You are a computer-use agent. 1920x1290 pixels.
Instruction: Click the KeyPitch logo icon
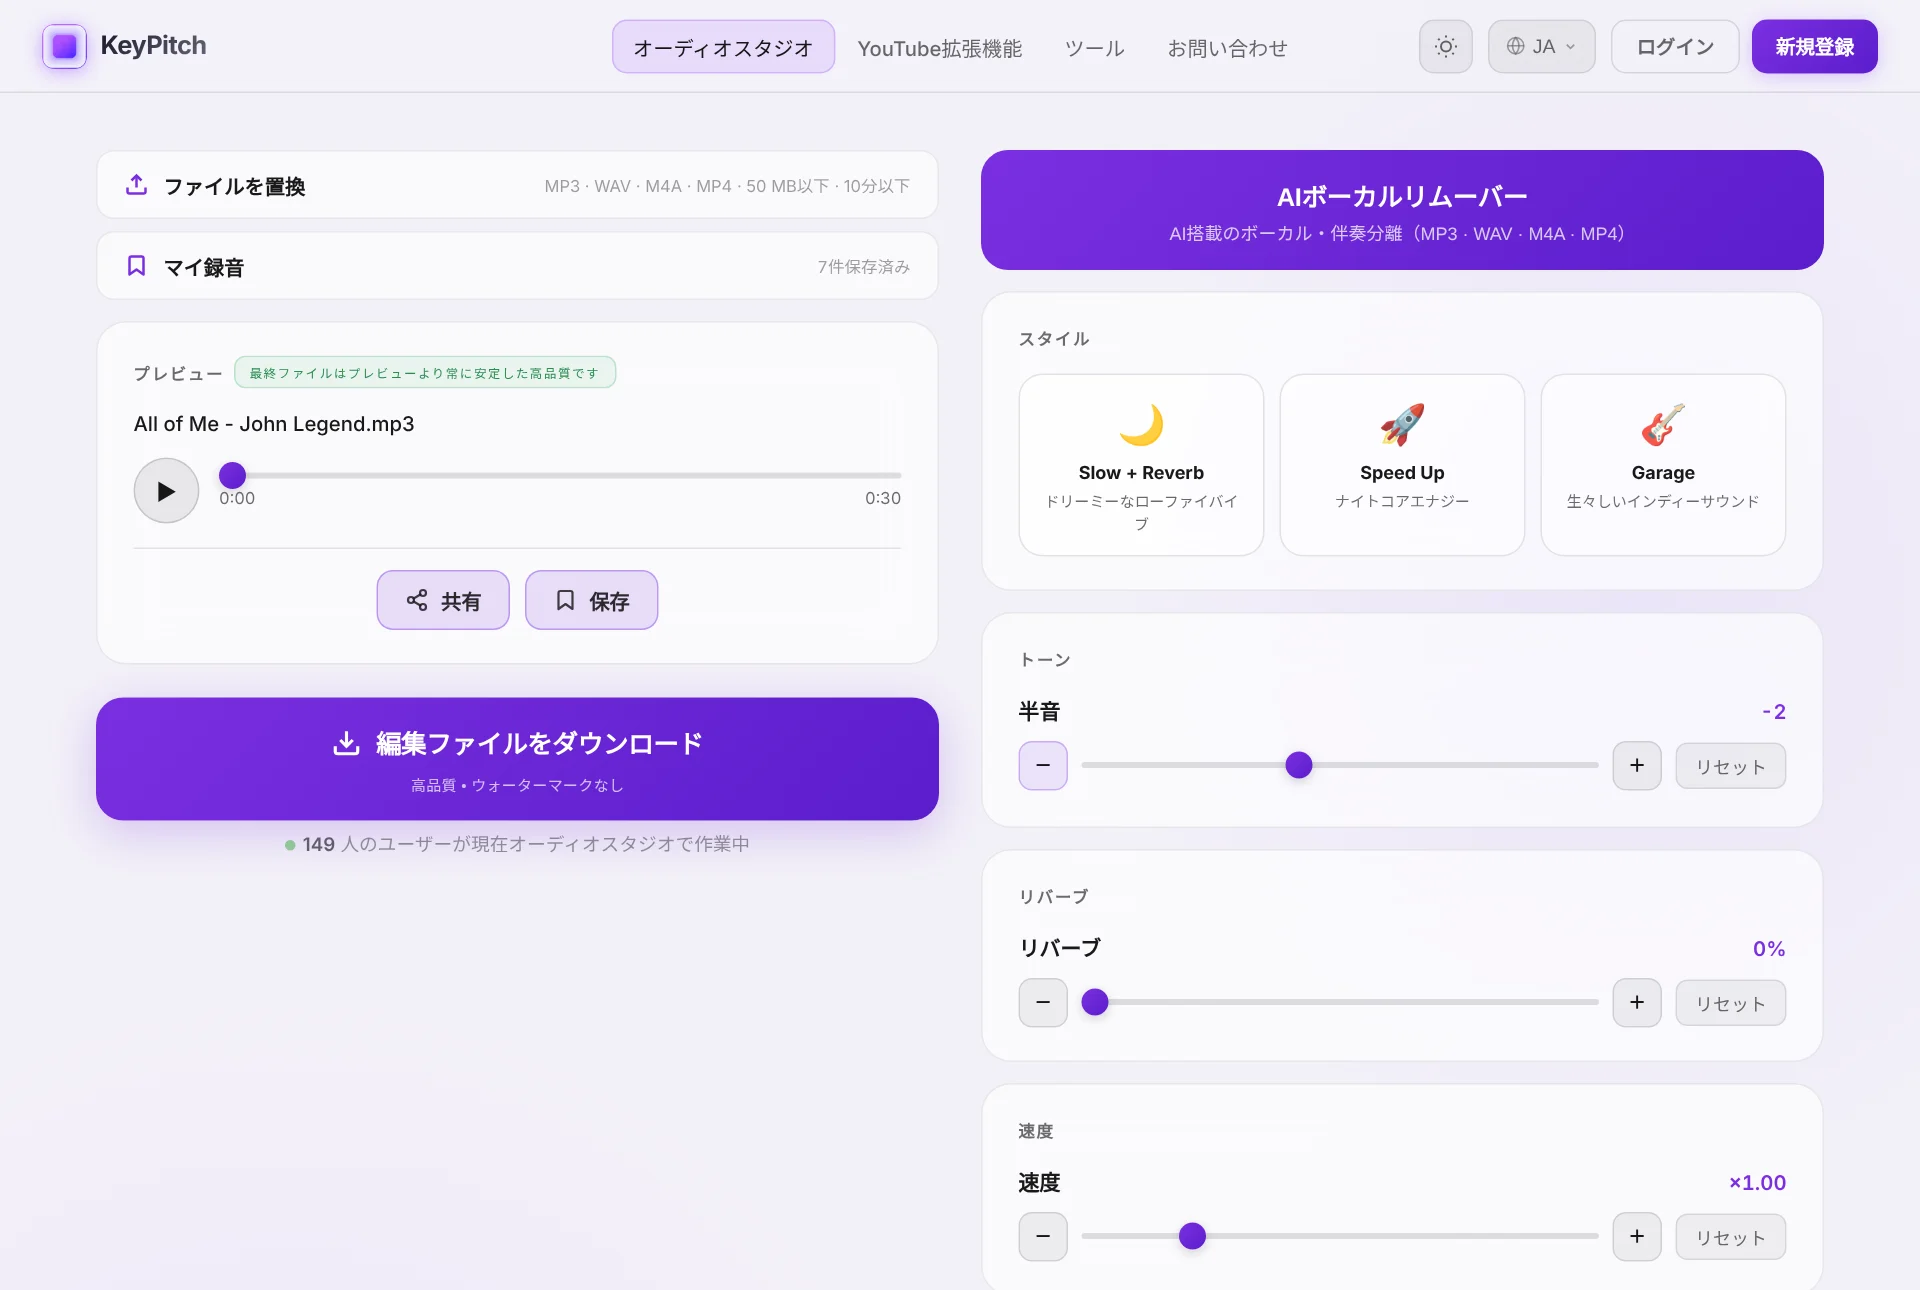click(64, 46)
